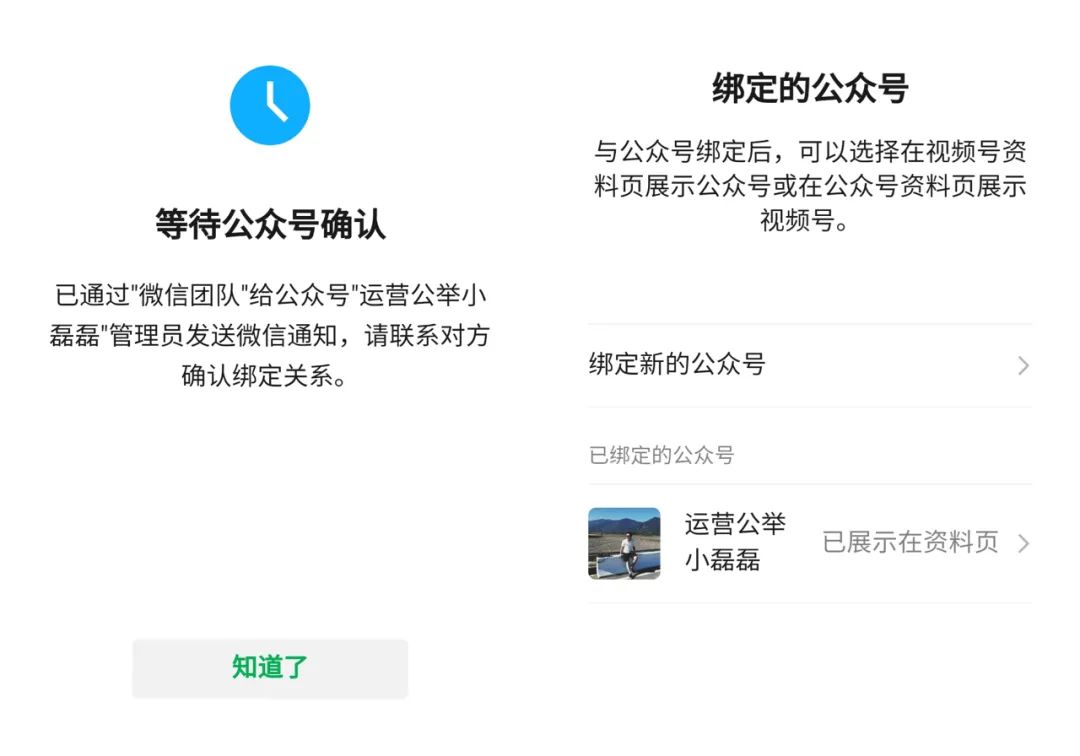Click the 已绑定的公众号 section header
This screenshot has height=756, width=1080.
click(662, 455)
